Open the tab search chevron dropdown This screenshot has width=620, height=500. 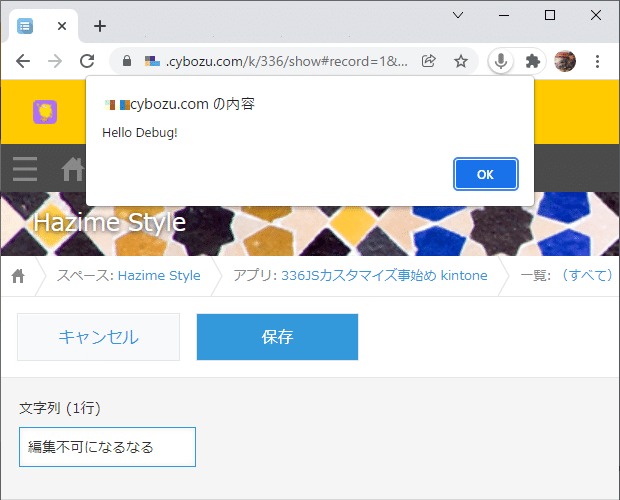point(458,15)
